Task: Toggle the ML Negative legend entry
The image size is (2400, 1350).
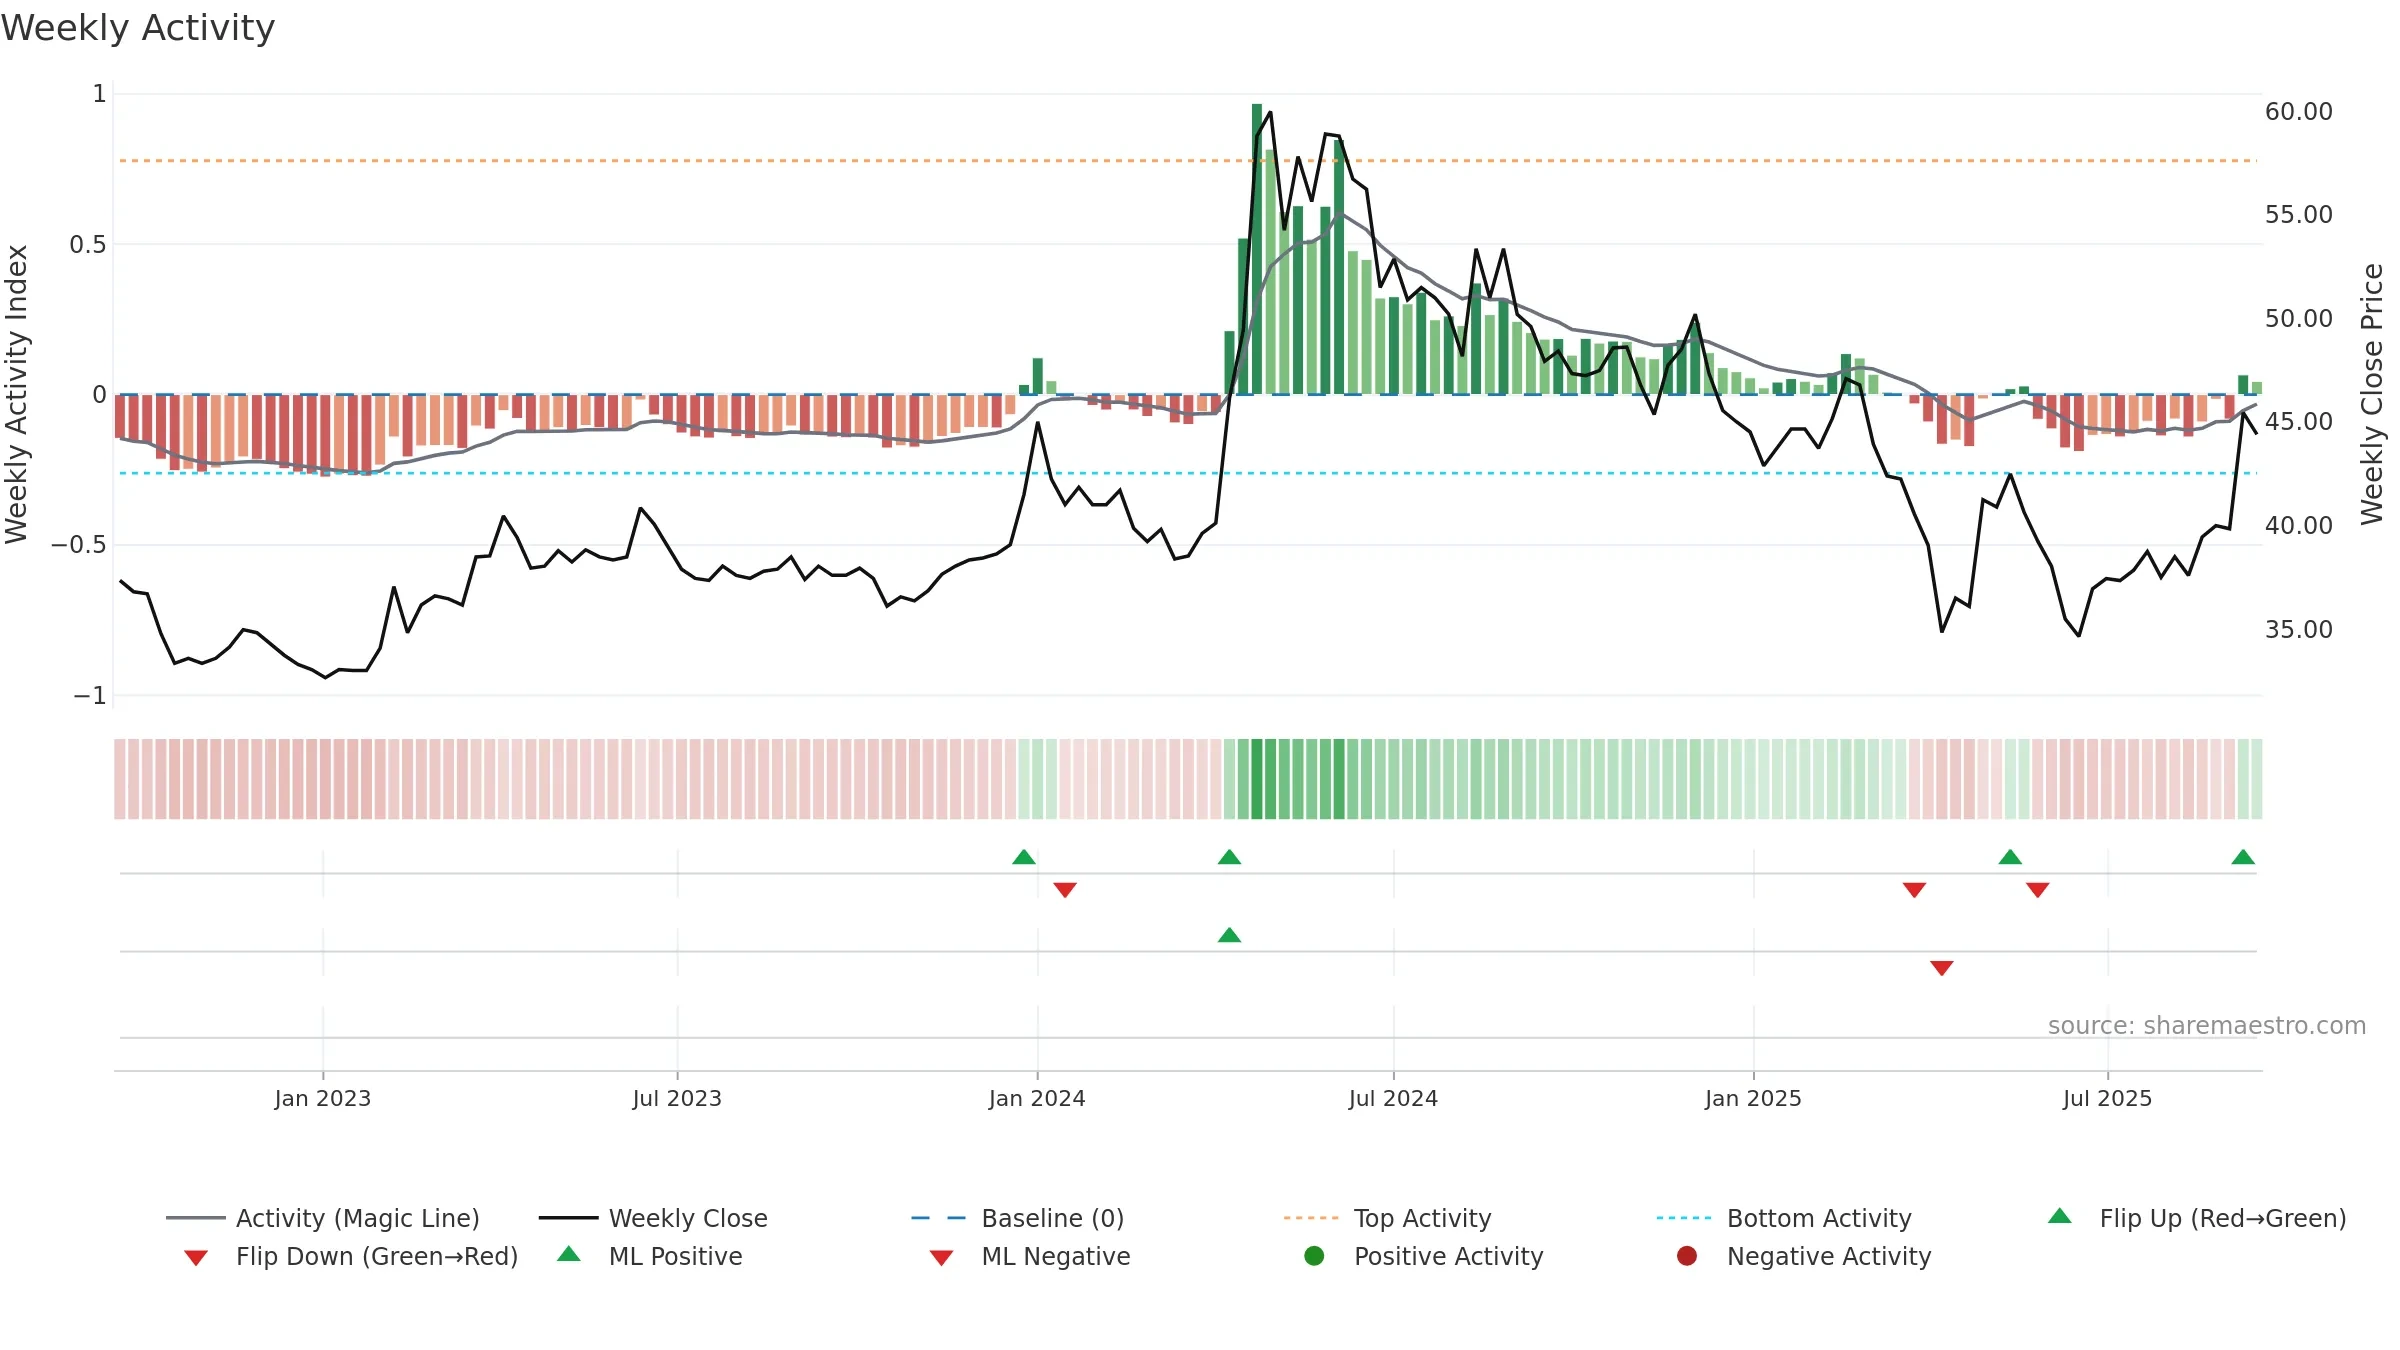Action: (x=1030, y=1256)
